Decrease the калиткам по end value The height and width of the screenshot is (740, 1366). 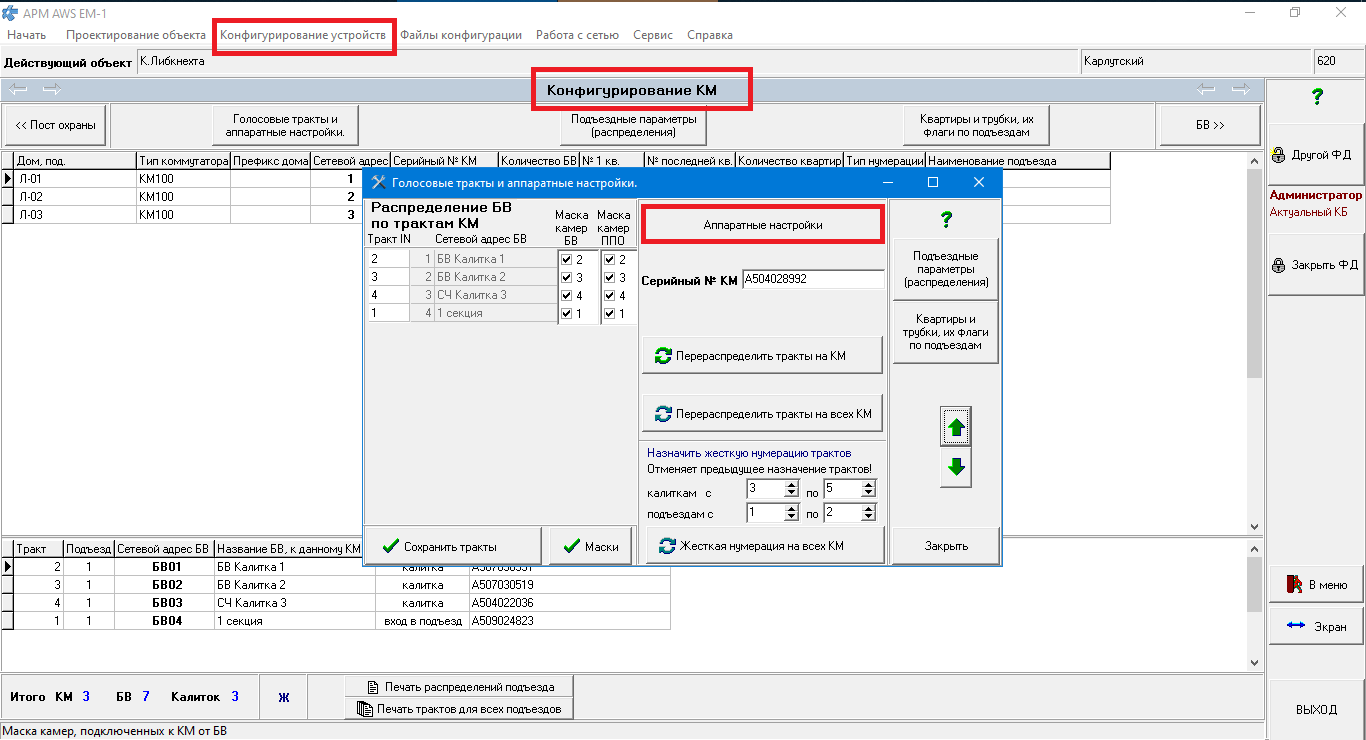click(x=868, y=493)
